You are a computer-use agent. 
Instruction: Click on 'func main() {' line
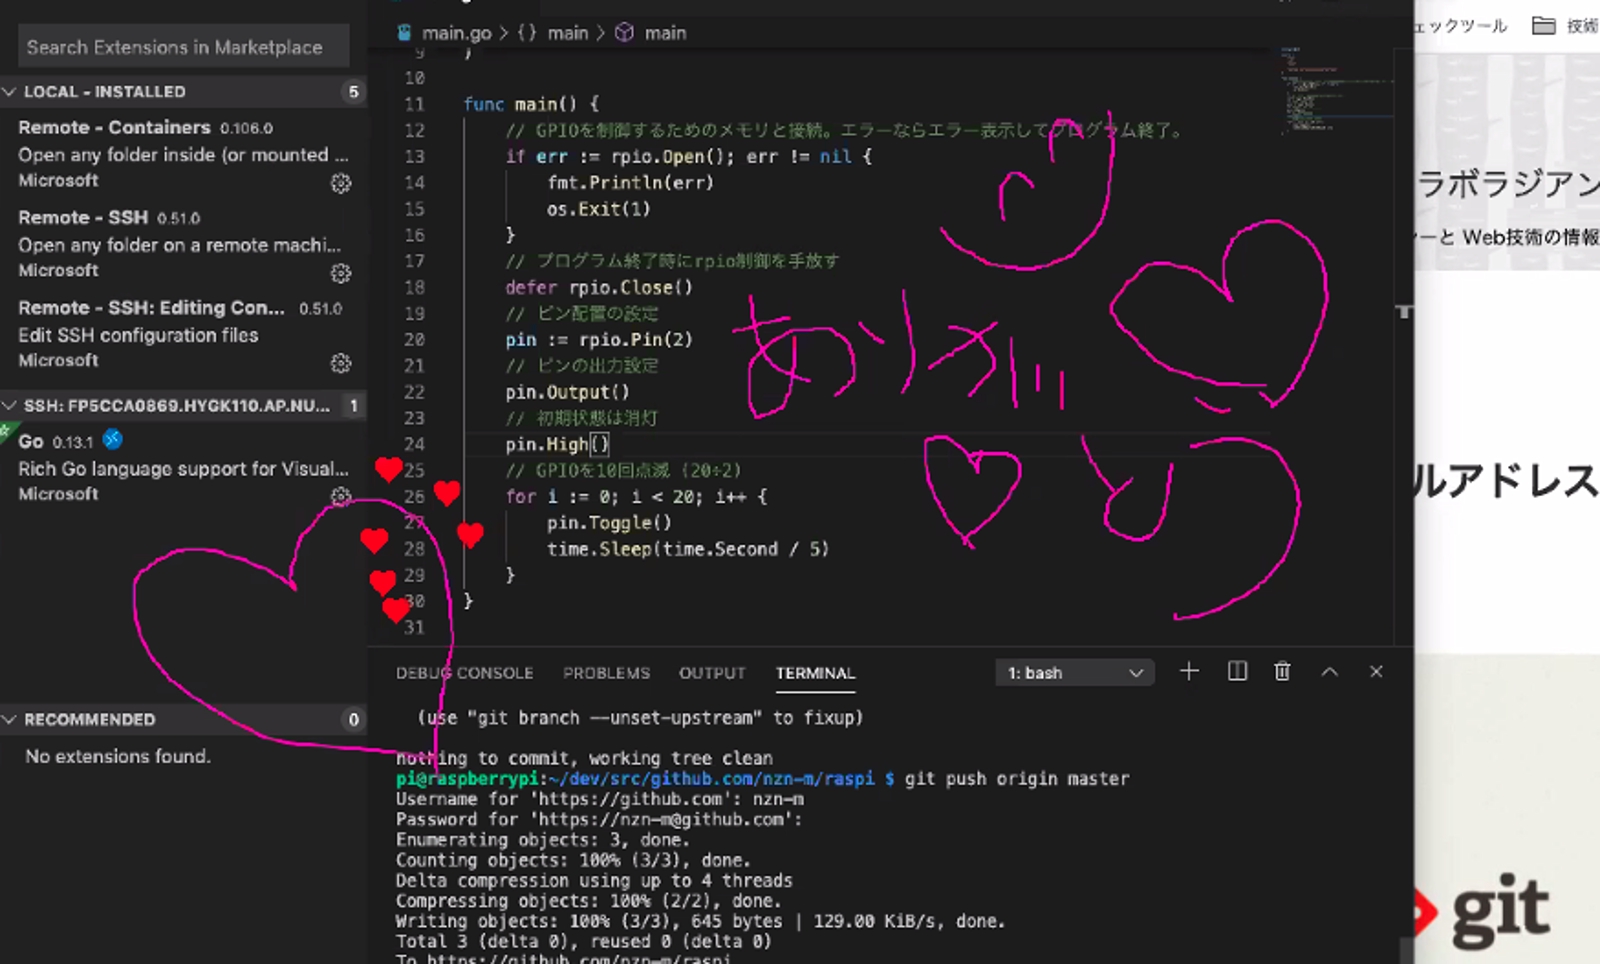531,104
